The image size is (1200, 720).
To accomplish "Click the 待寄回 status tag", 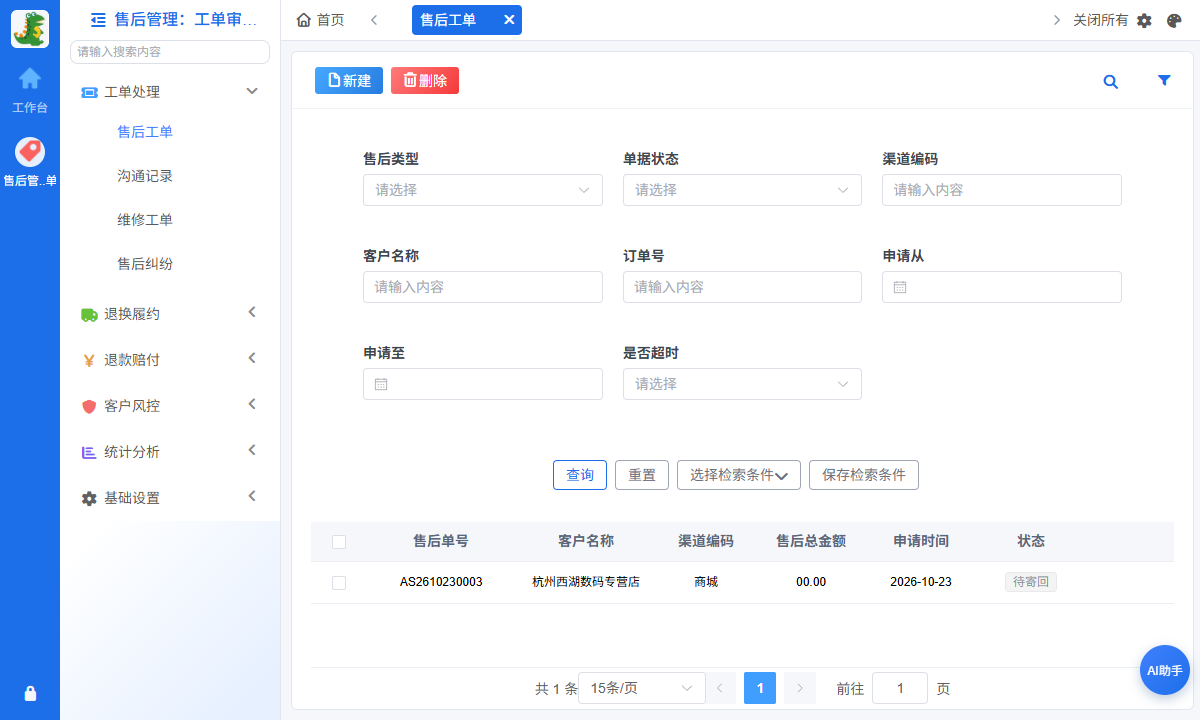I will (x=1031, y=582).
